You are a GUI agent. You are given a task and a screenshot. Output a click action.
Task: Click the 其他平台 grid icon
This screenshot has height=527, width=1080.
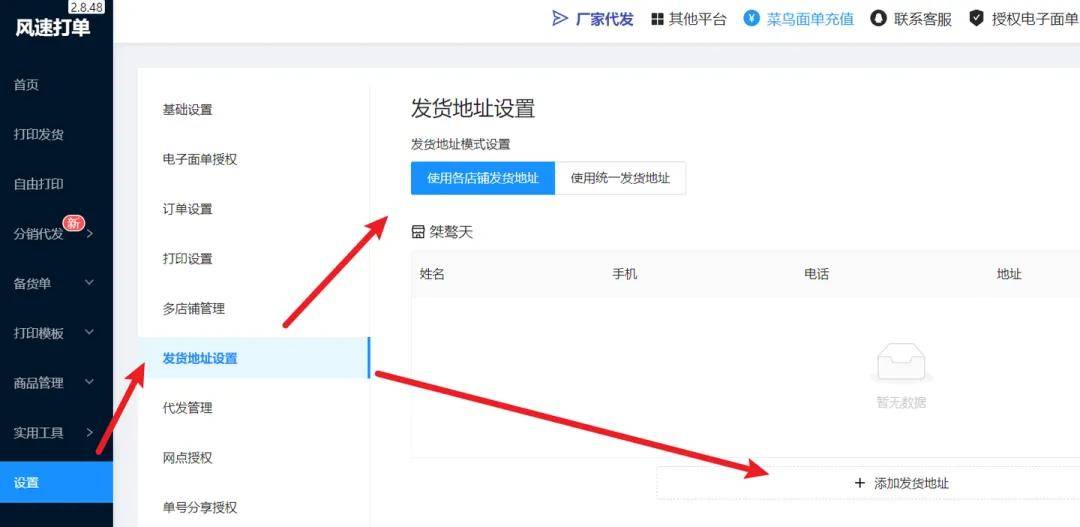tap(657, 19)
